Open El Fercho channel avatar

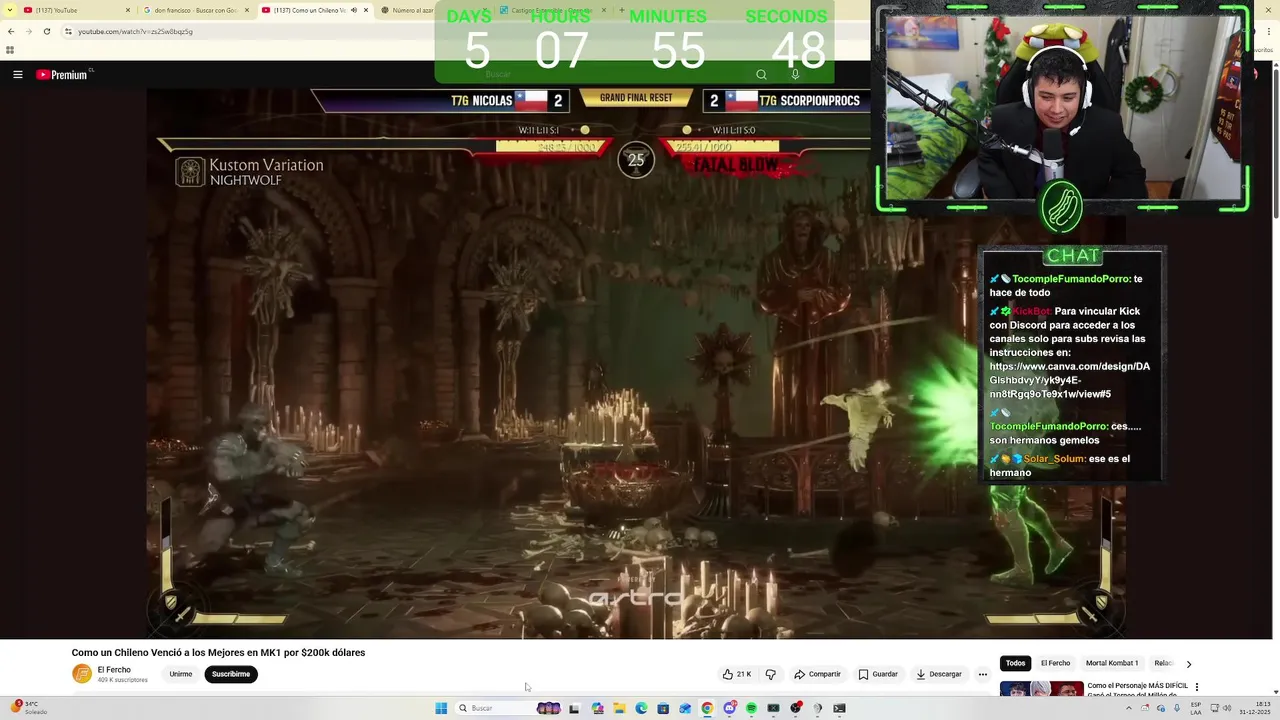tap(82, 674)
